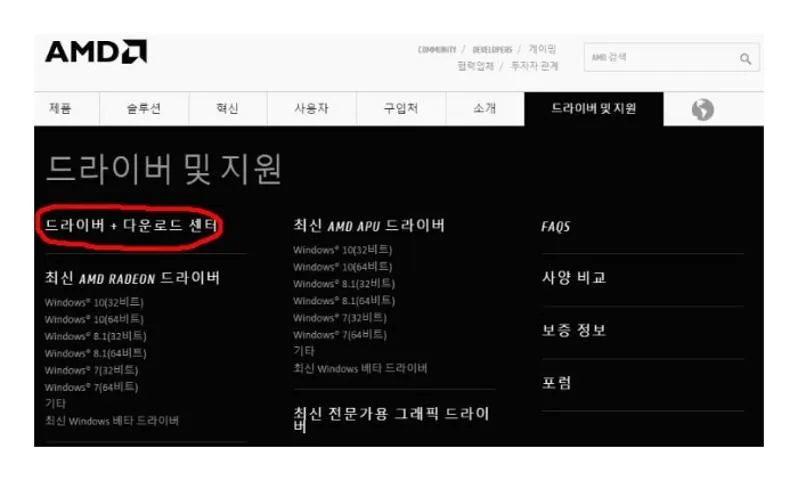
Task: Open the 투자자 관계 link
Action: (x=534, y=66)
